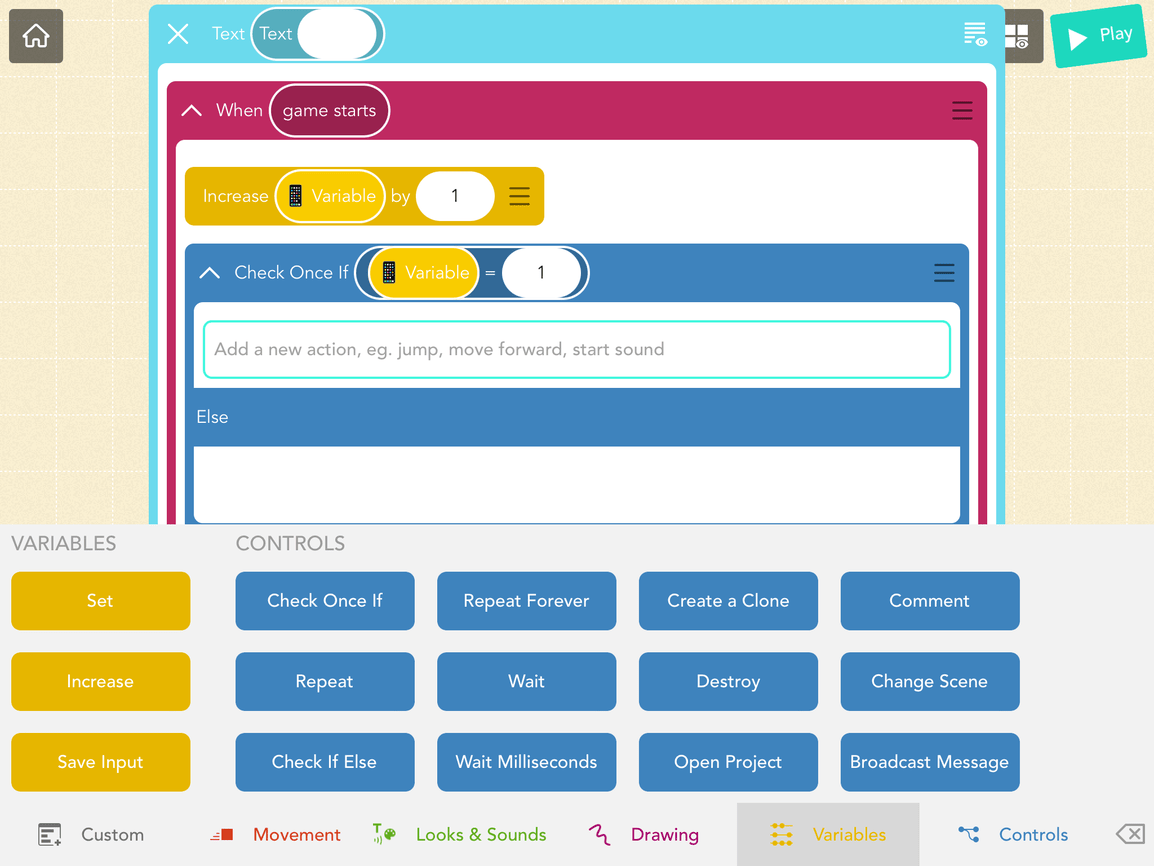Add a Repeat block
The width and height of the screenshot is (1154, 866).
325,681
